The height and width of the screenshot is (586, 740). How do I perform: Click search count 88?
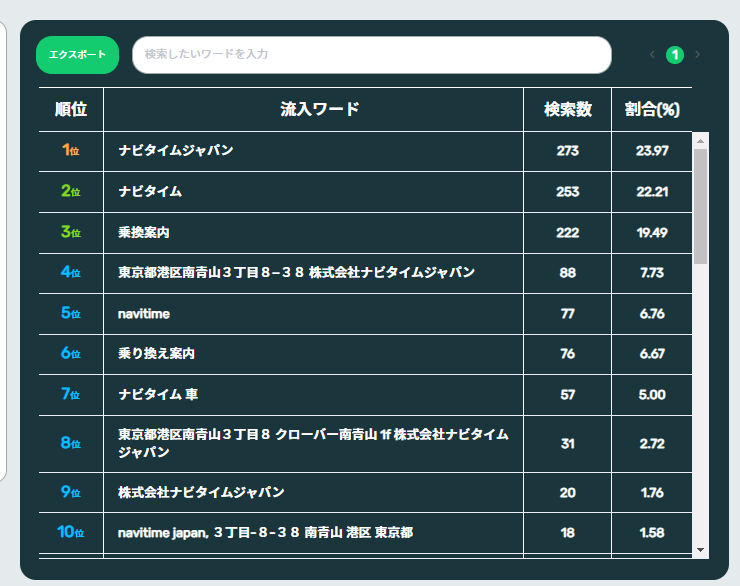tap(568, 273)
